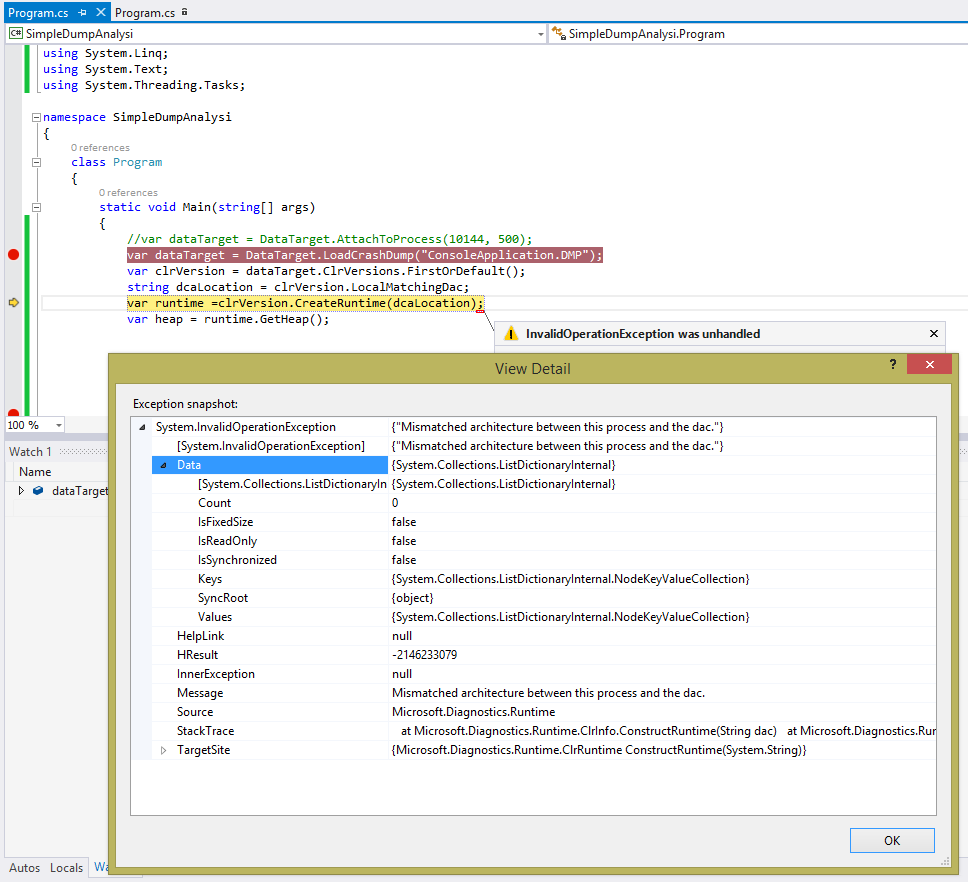Close the View Detail dialog via its red X

click(929, 364)
